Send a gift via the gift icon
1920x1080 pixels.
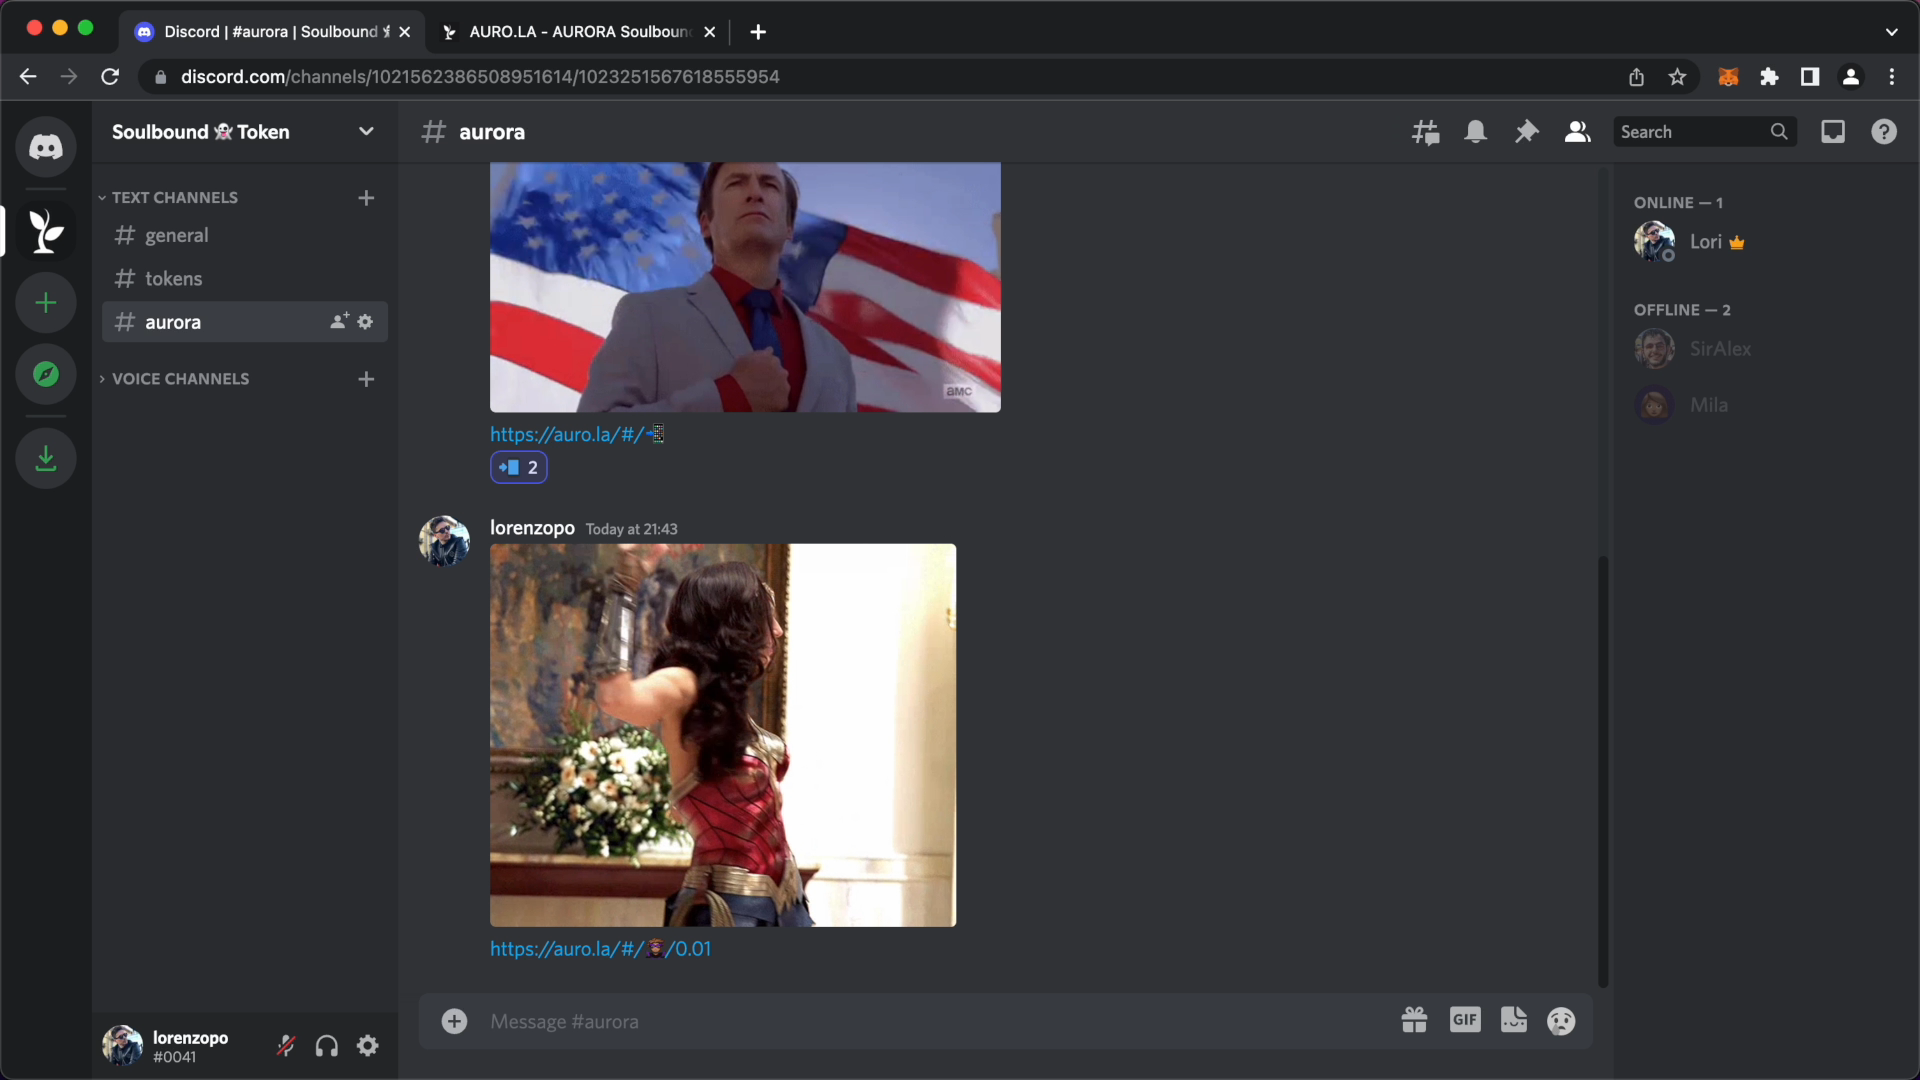tap(1414, 1020)
